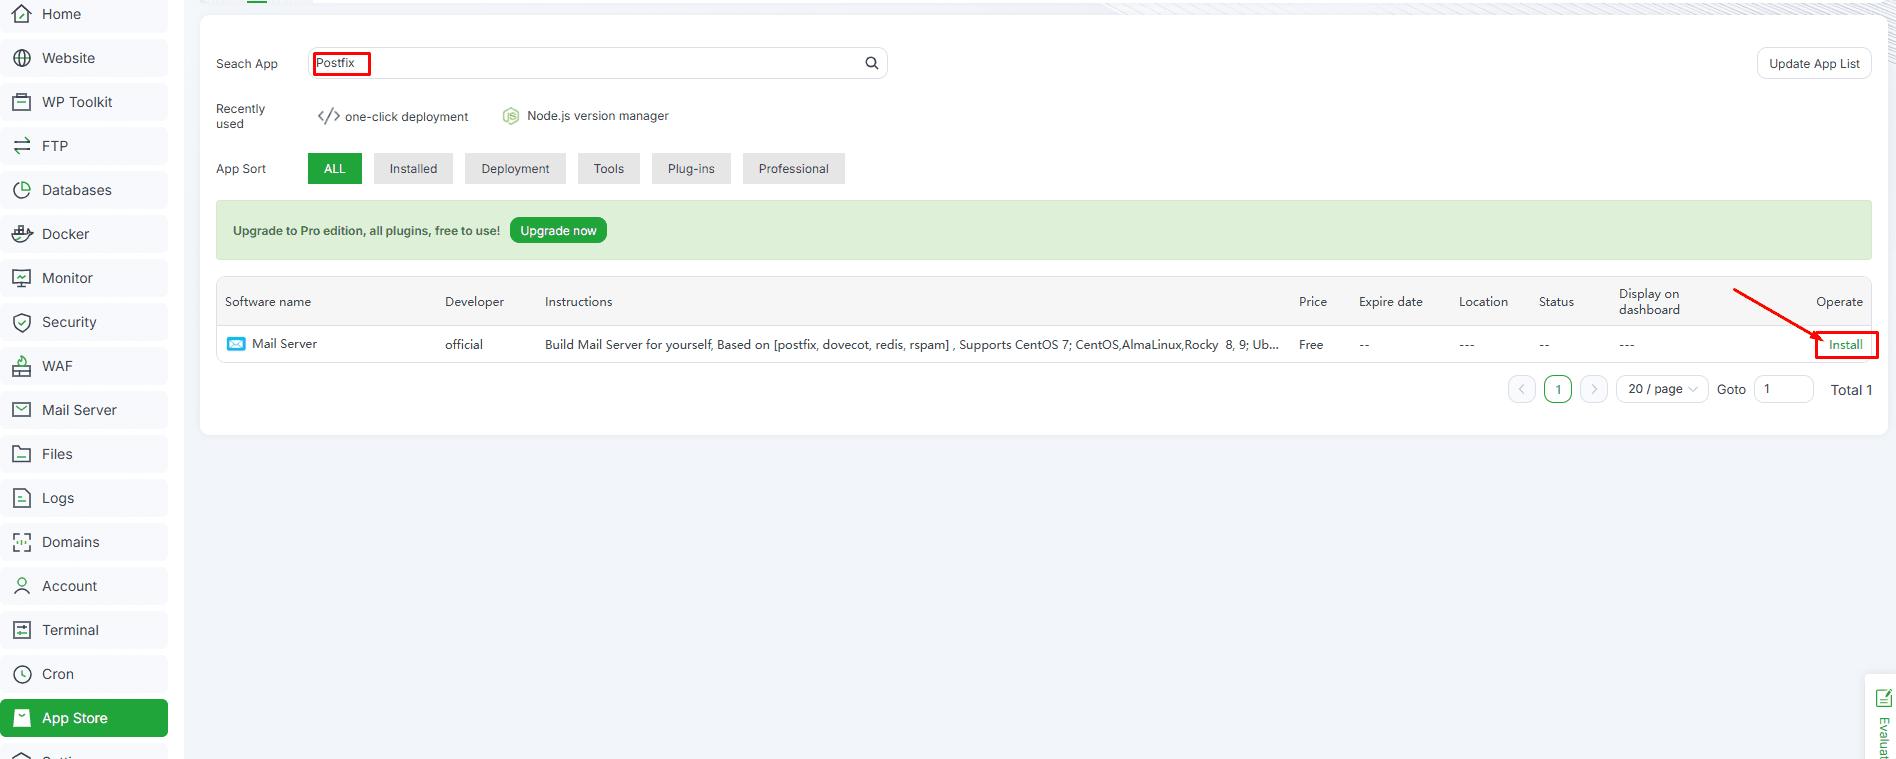Image resolution: width=1896 pixels, height=759 pixels.
Task: Go to next page arrow
Action: [x=1594, y=389]
